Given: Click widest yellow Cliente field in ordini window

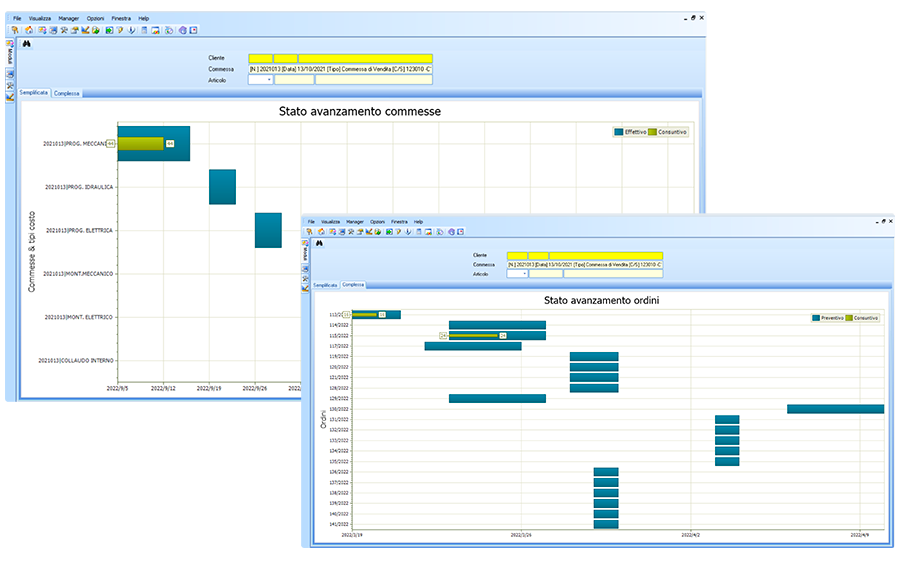Looking at the screenshot, I should (x=606, y=255).
